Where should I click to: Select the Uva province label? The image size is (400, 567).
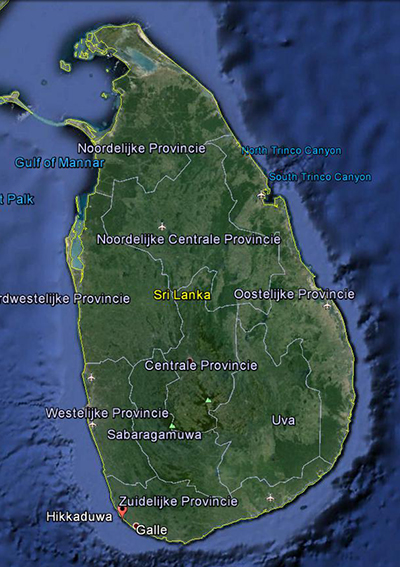284,420
